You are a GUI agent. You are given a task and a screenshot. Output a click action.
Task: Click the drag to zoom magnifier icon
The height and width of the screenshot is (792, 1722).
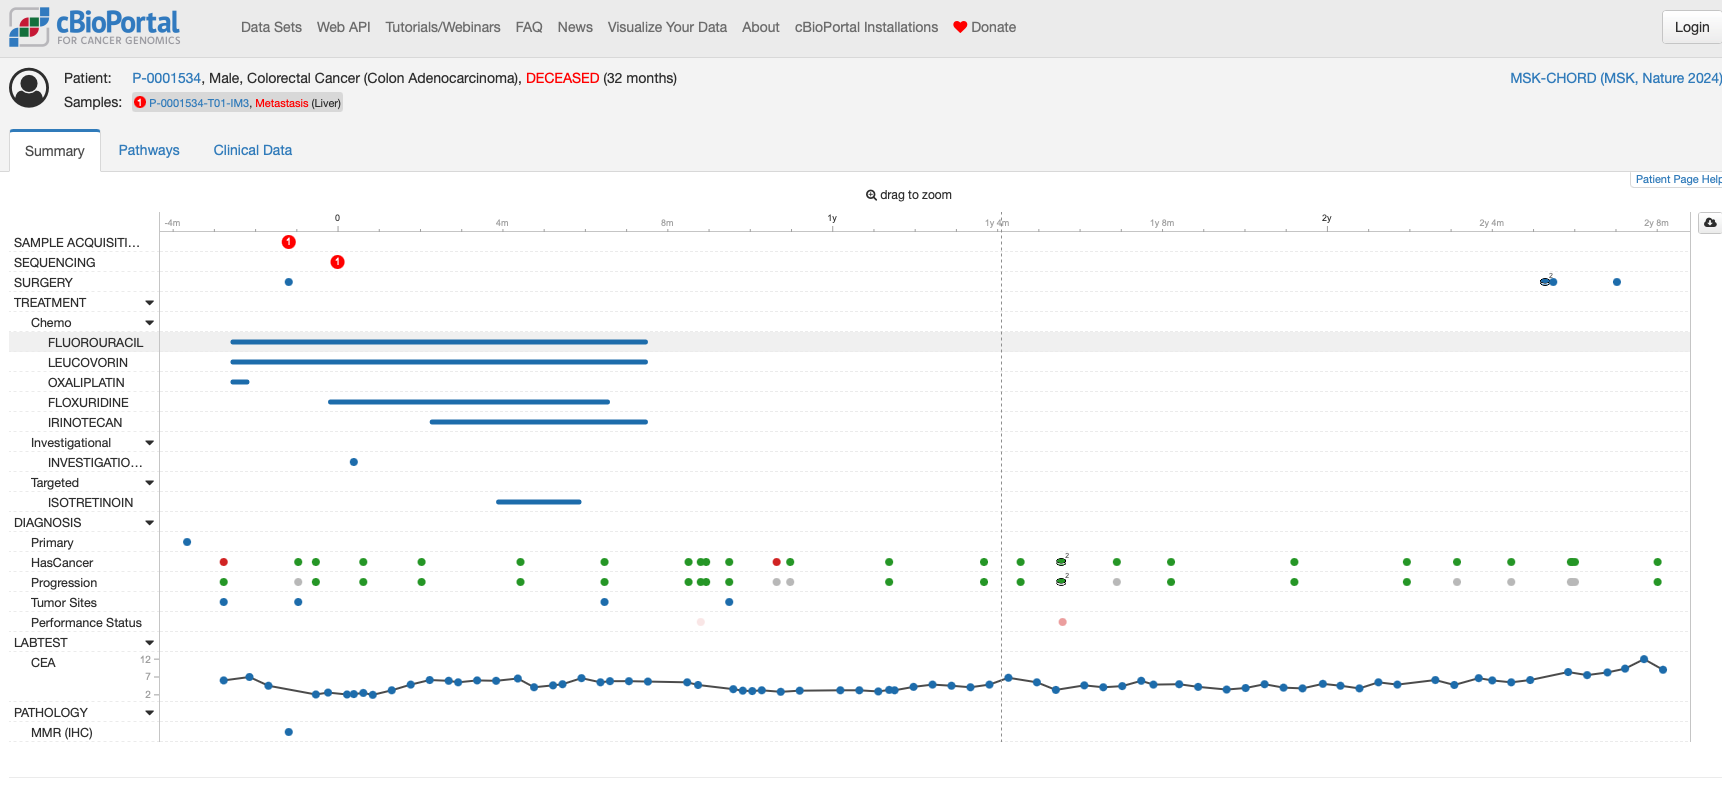tap(871, 195)
